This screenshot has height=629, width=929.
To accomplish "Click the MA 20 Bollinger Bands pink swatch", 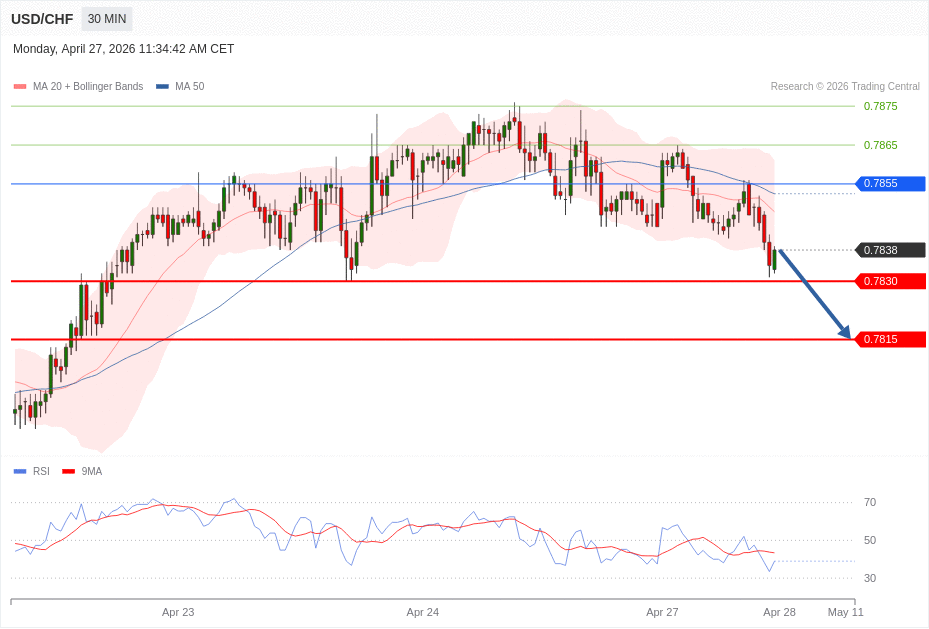I will pos(19,87).
